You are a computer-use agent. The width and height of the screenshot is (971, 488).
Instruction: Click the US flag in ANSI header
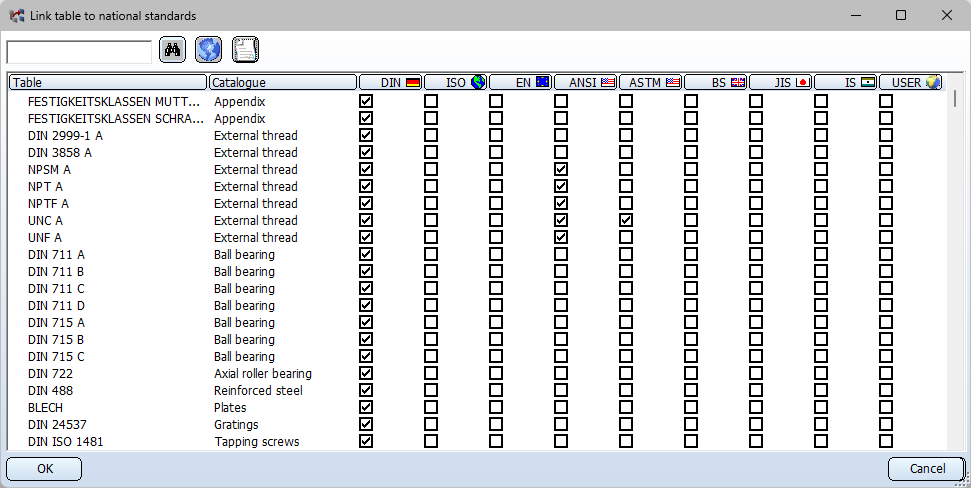click(608, 82)
